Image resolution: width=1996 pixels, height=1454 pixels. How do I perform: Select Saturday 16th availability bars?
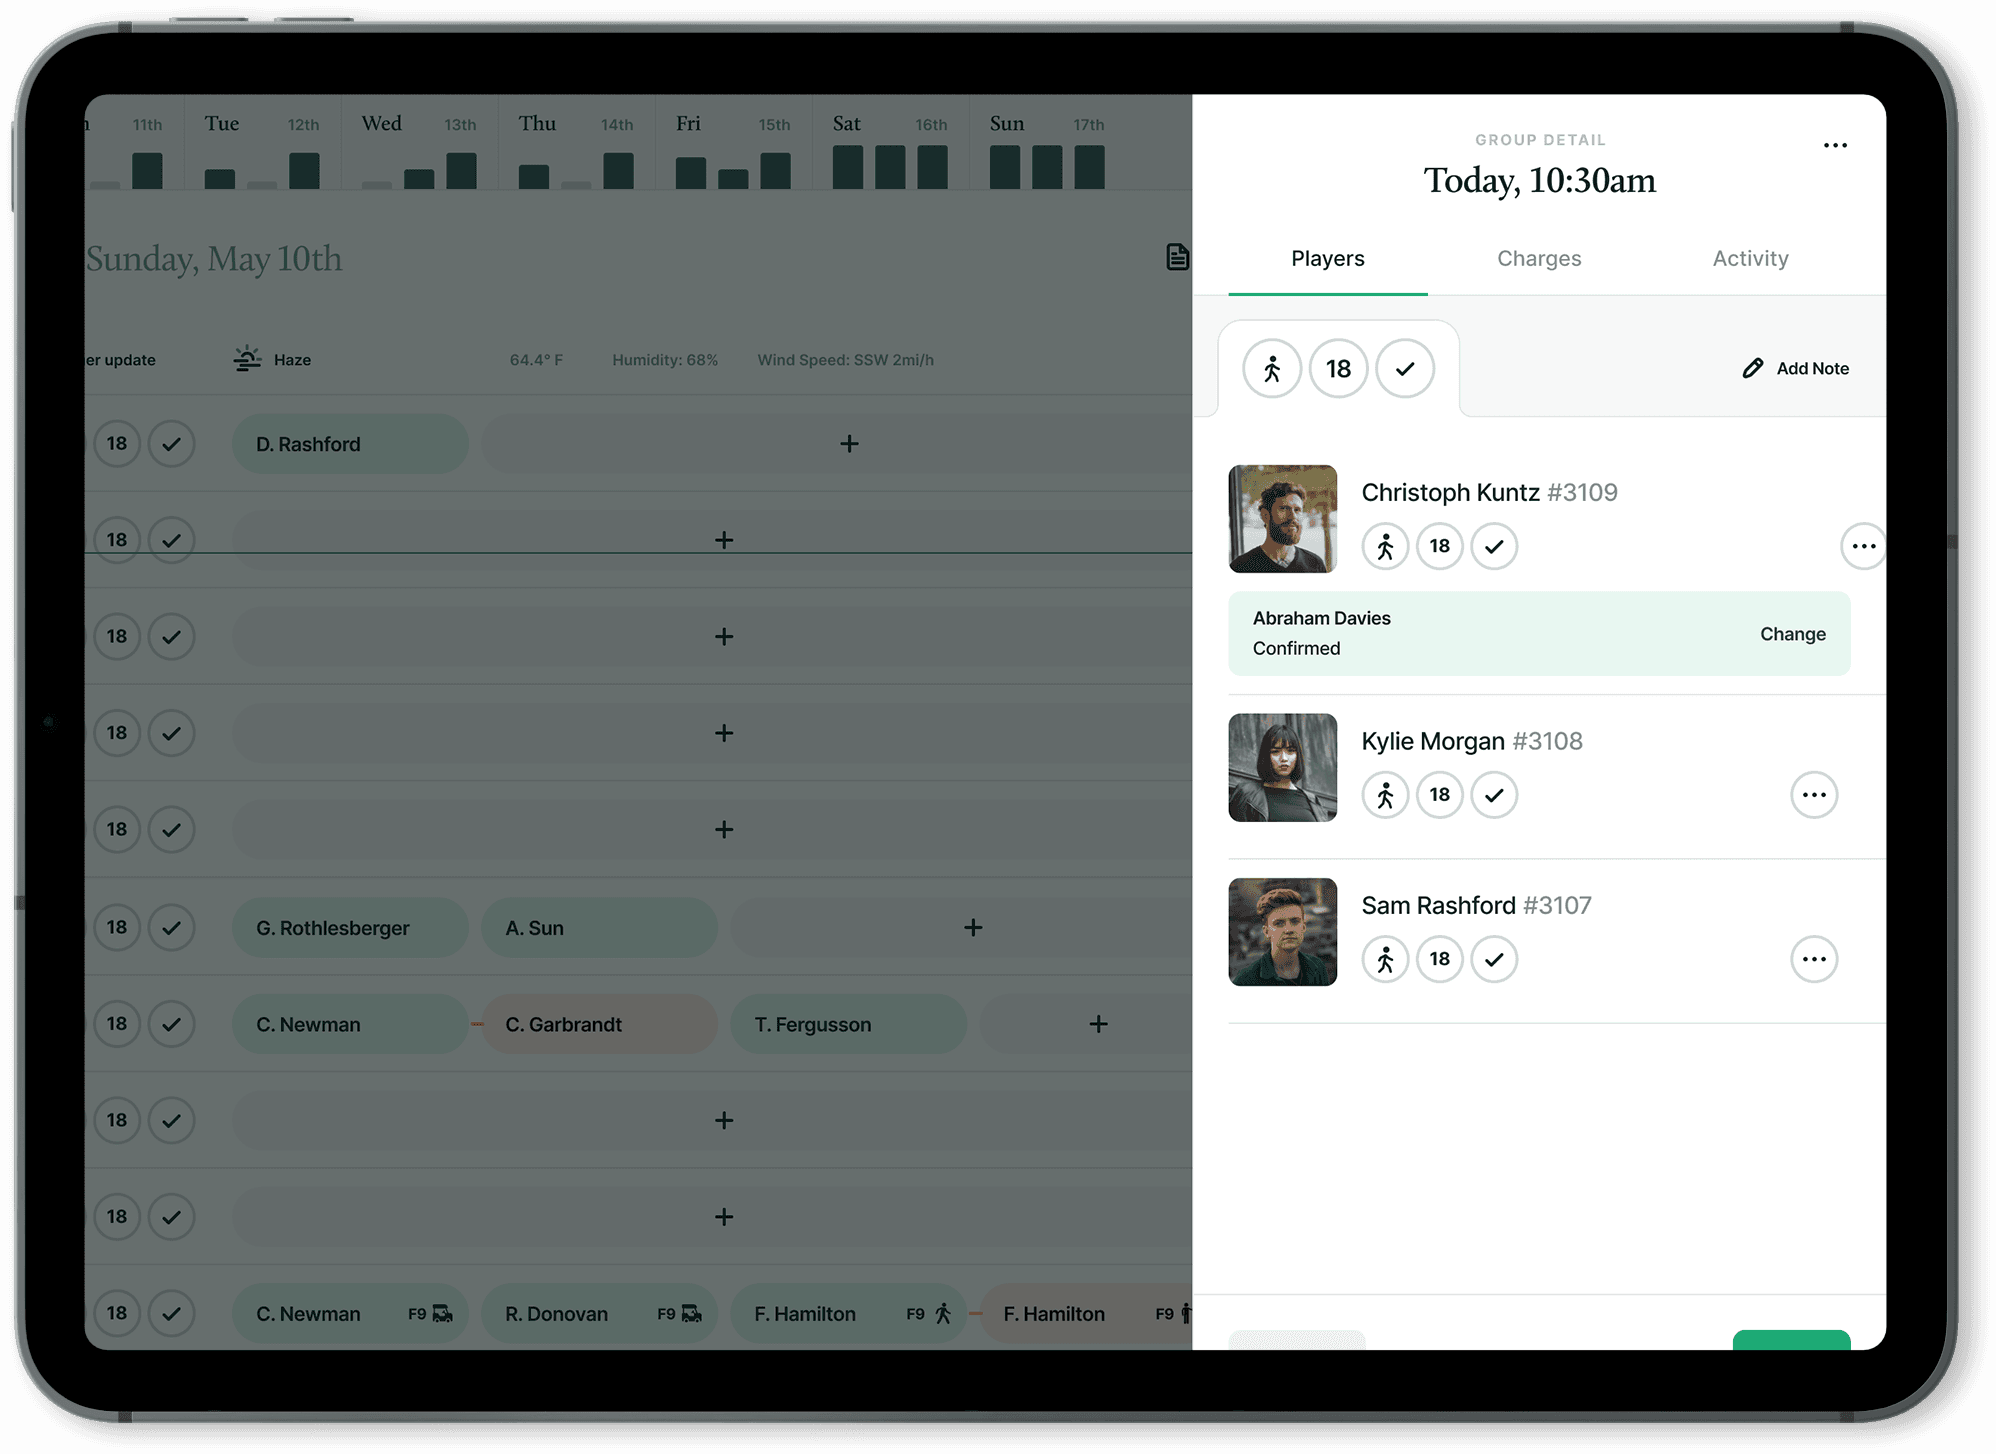tap(890, 166)
